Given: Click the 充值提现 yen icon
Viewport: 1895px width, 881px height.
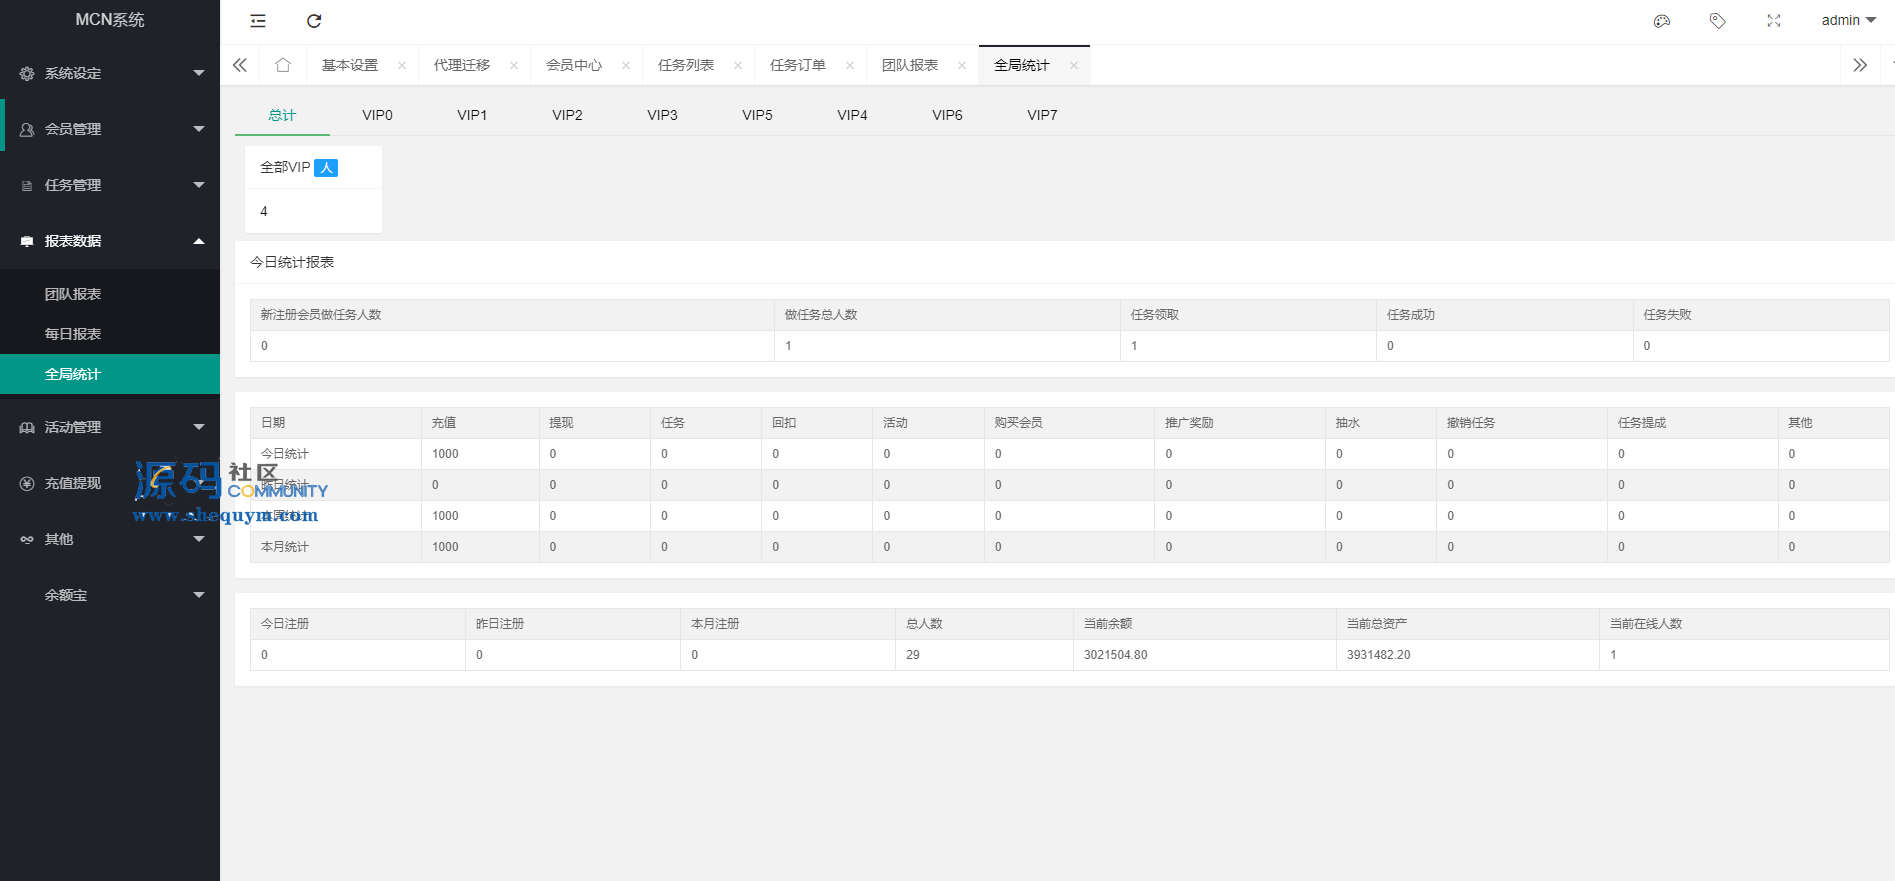Looking at the screenshot, I should [27, 483].
